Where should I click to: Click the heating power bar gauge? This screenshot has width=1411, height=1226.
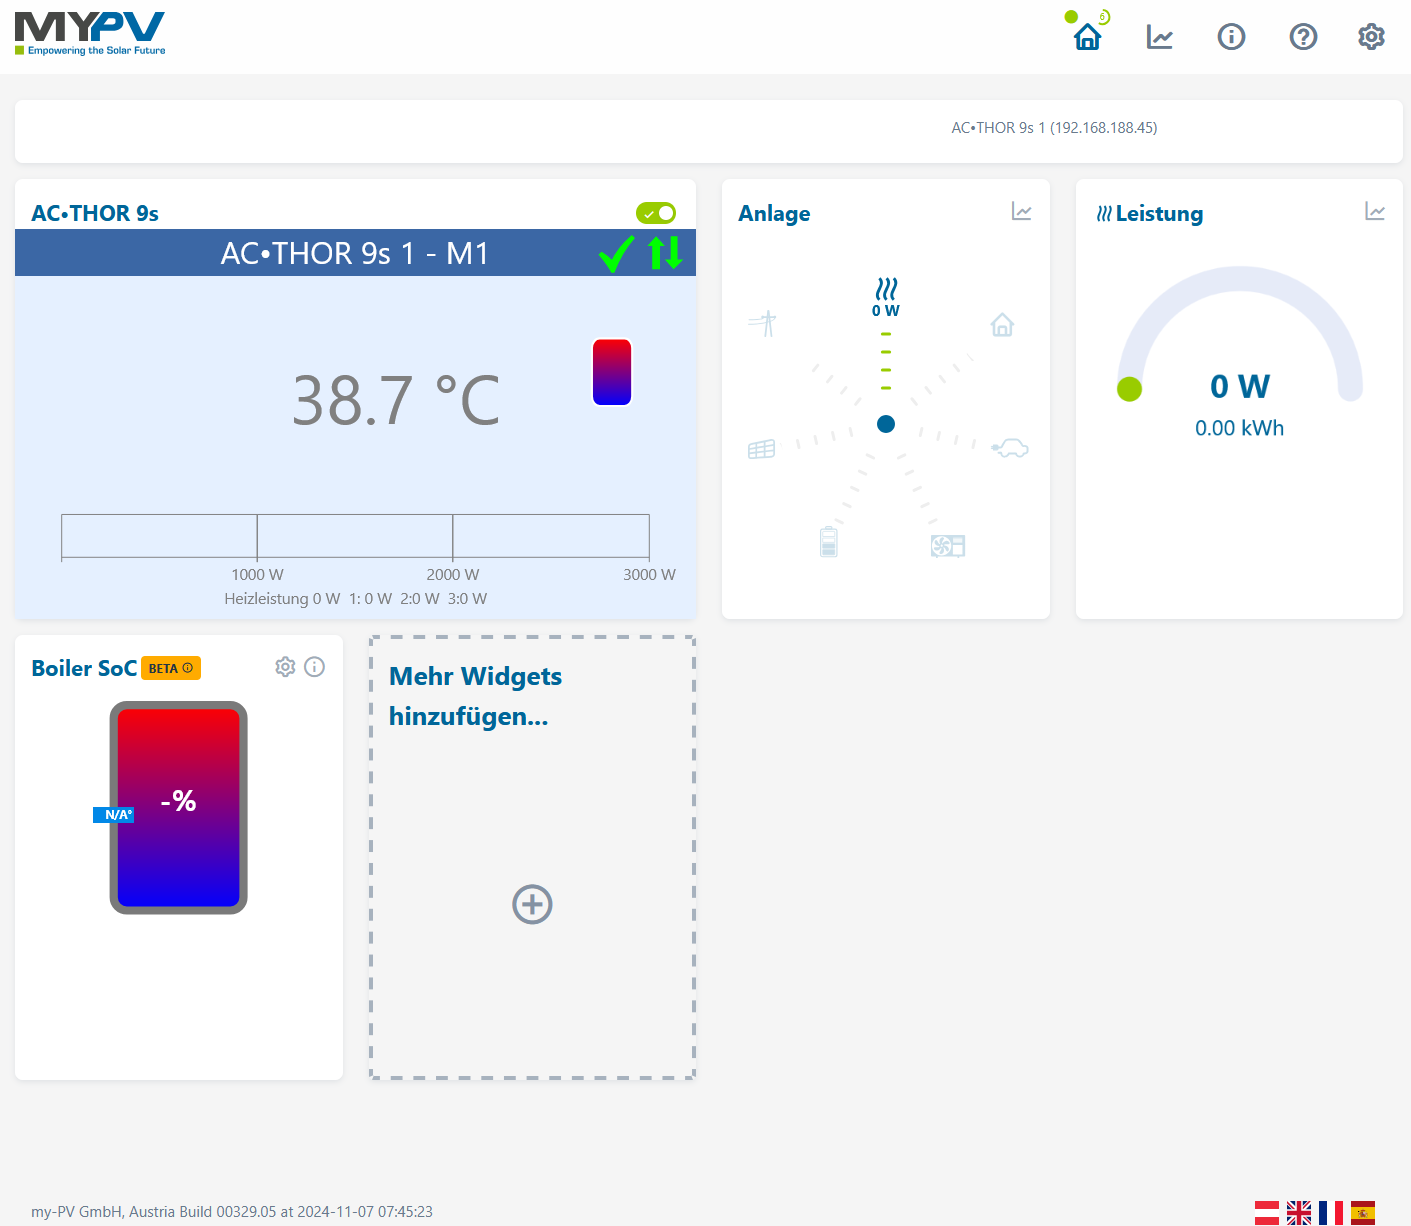355,537
